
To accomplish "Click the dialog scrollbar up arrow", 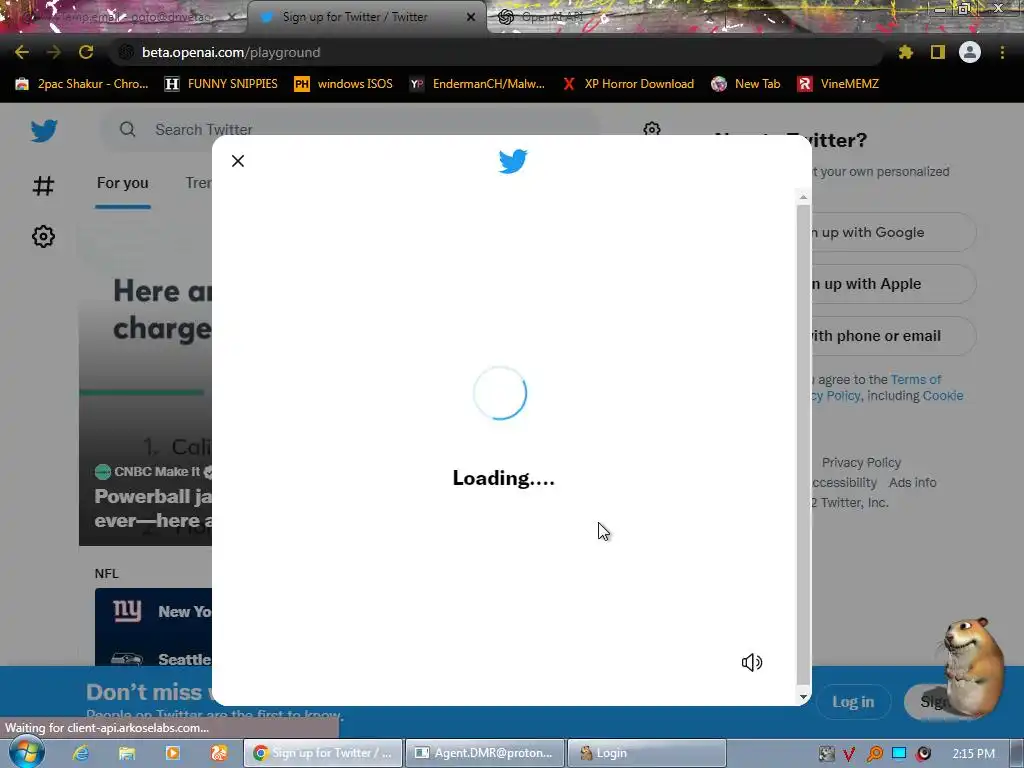I will click(803, 197).
